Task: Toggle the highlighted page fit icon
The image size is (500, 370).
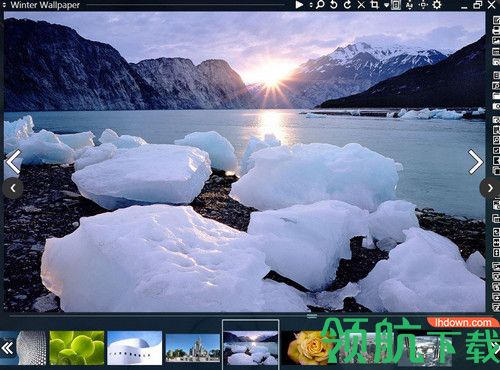Action: click(x=396, y=5)
